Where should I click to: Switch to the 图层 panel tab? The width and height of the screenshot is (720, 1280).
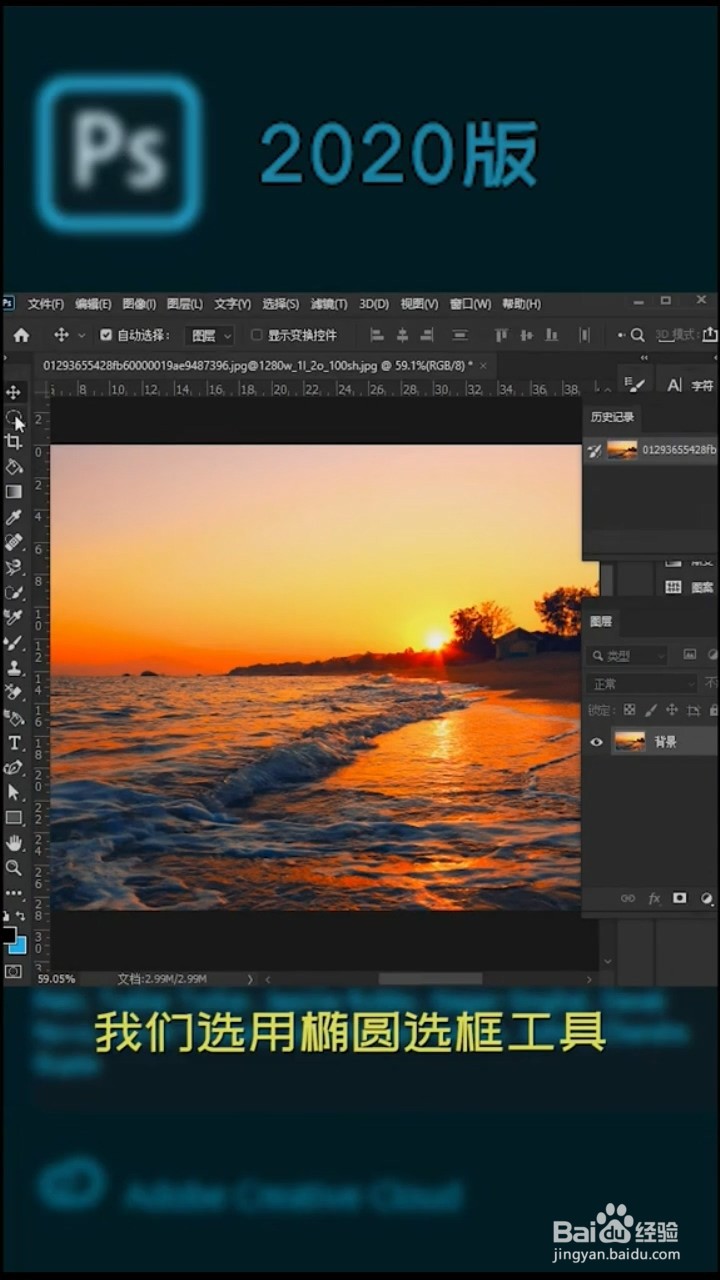coord(601,621)
